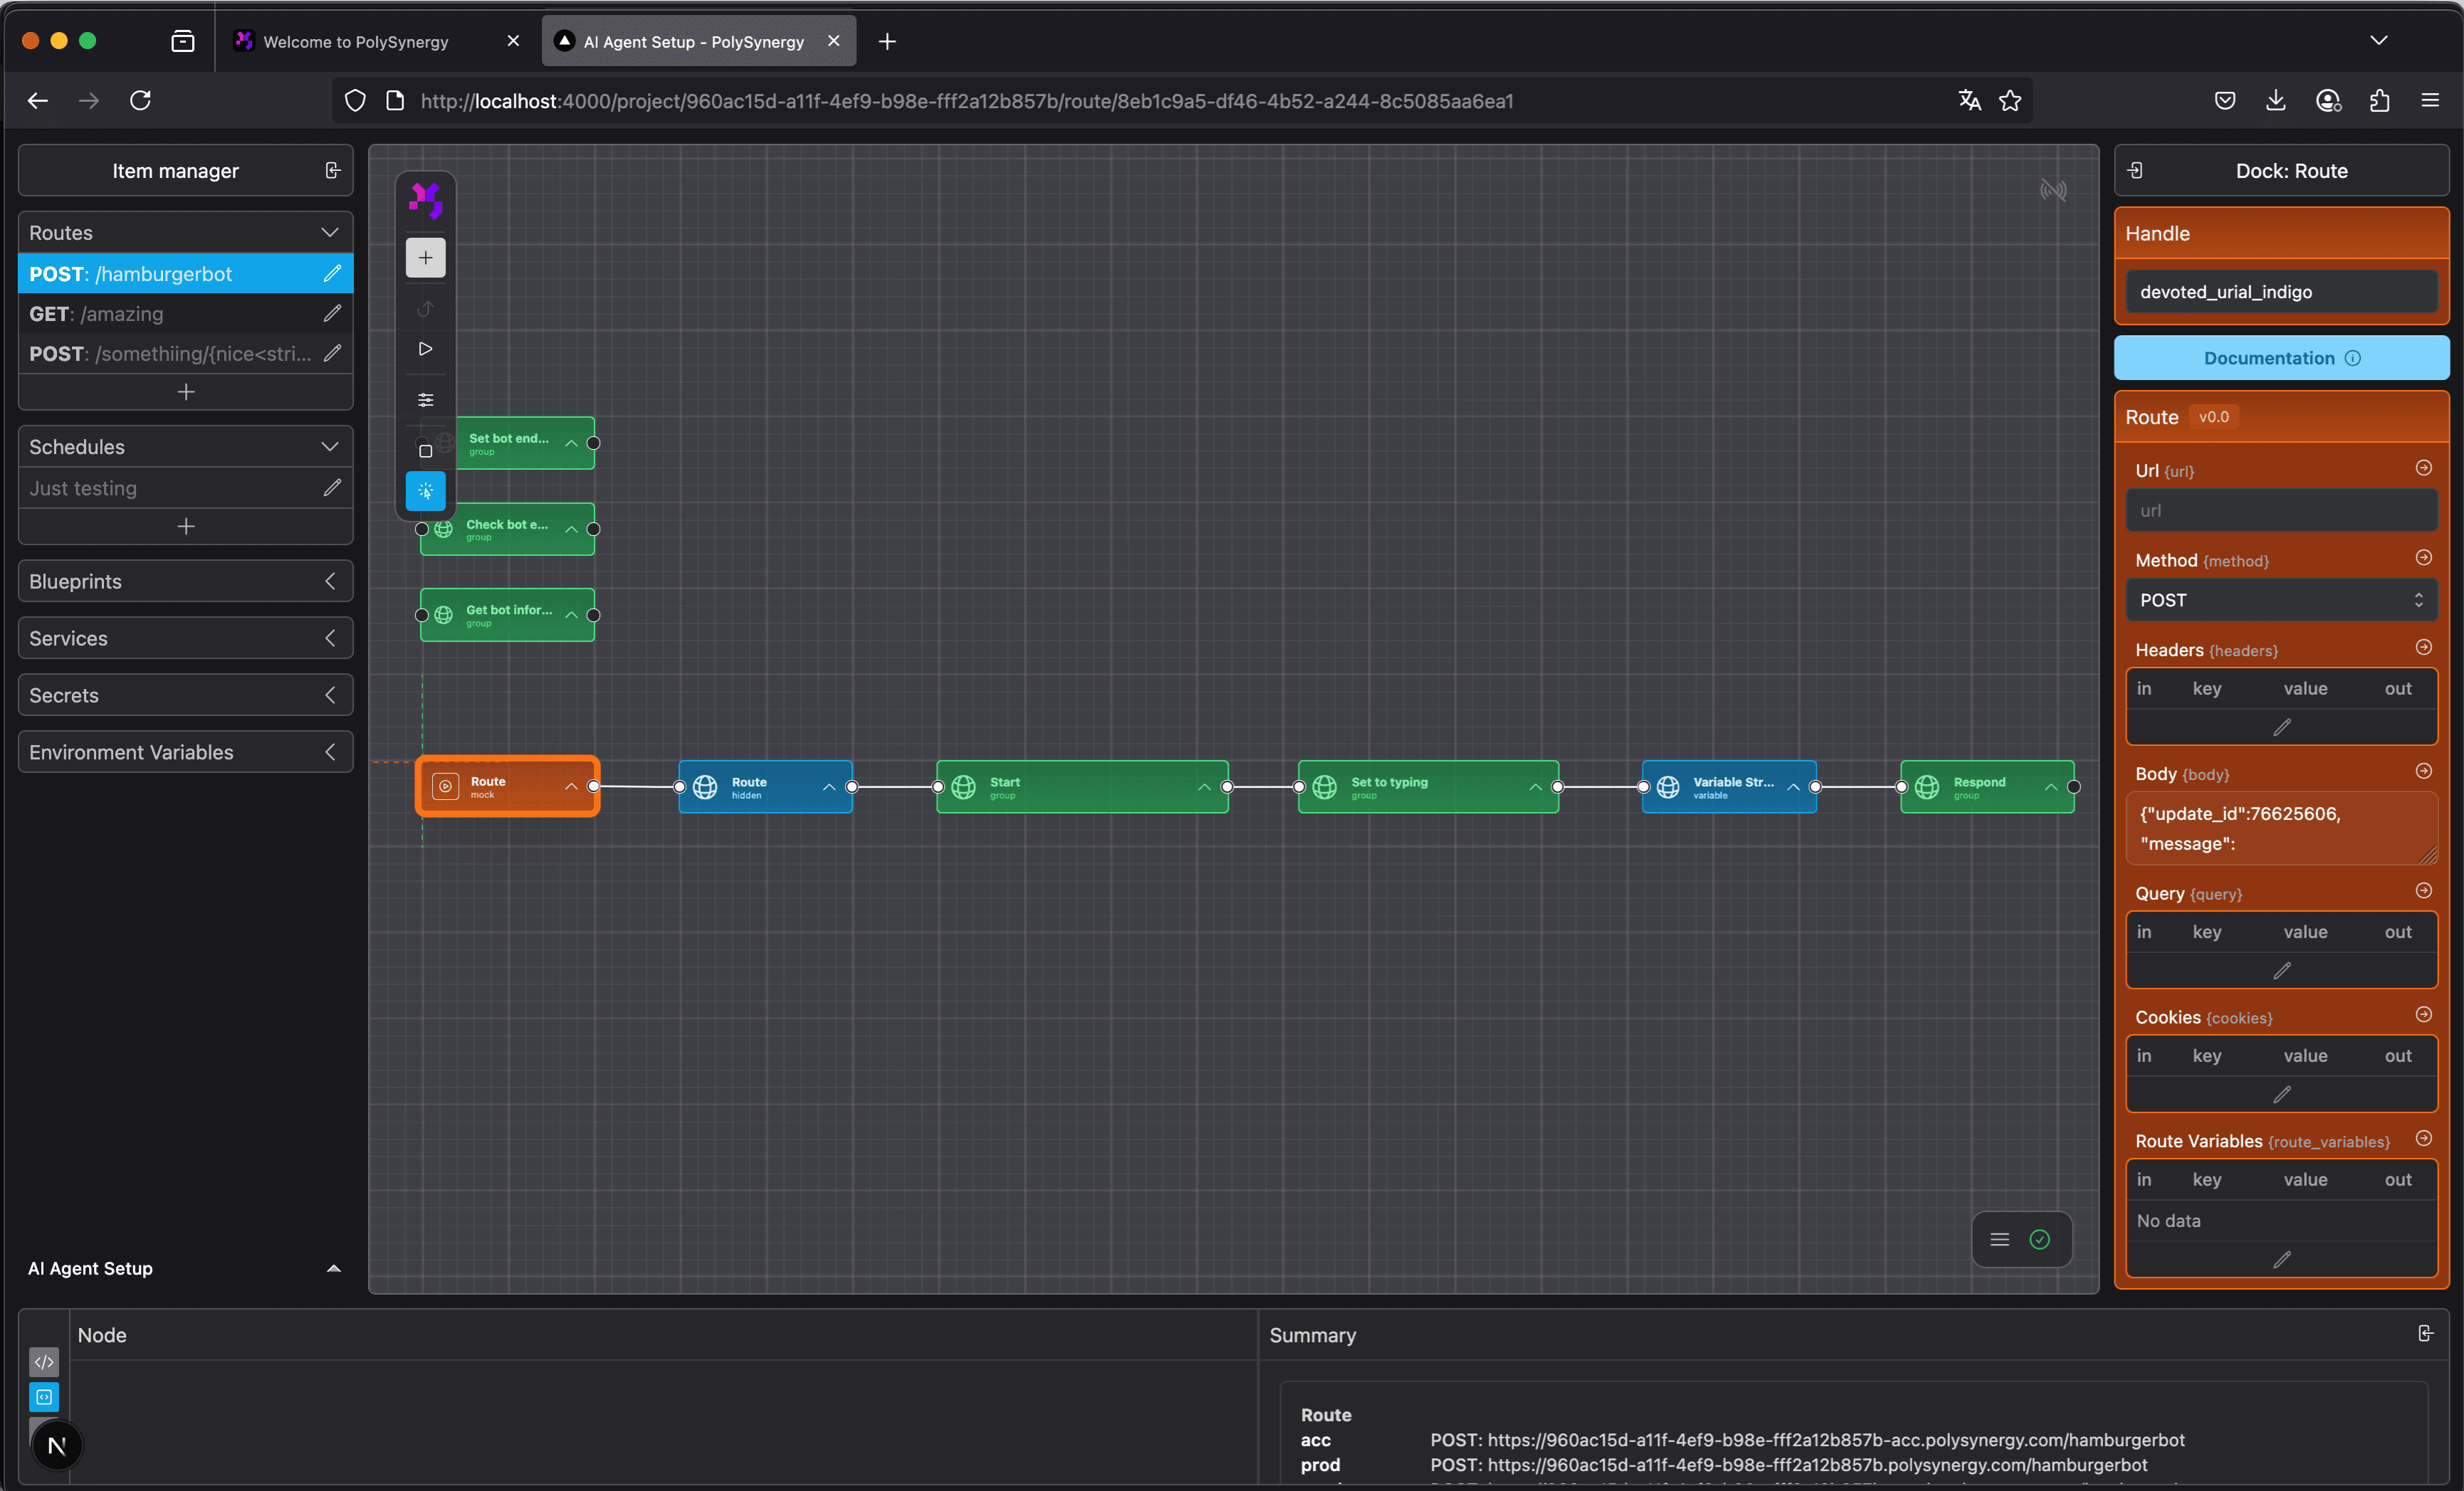Open the Documentation button

pos(2281,358)
